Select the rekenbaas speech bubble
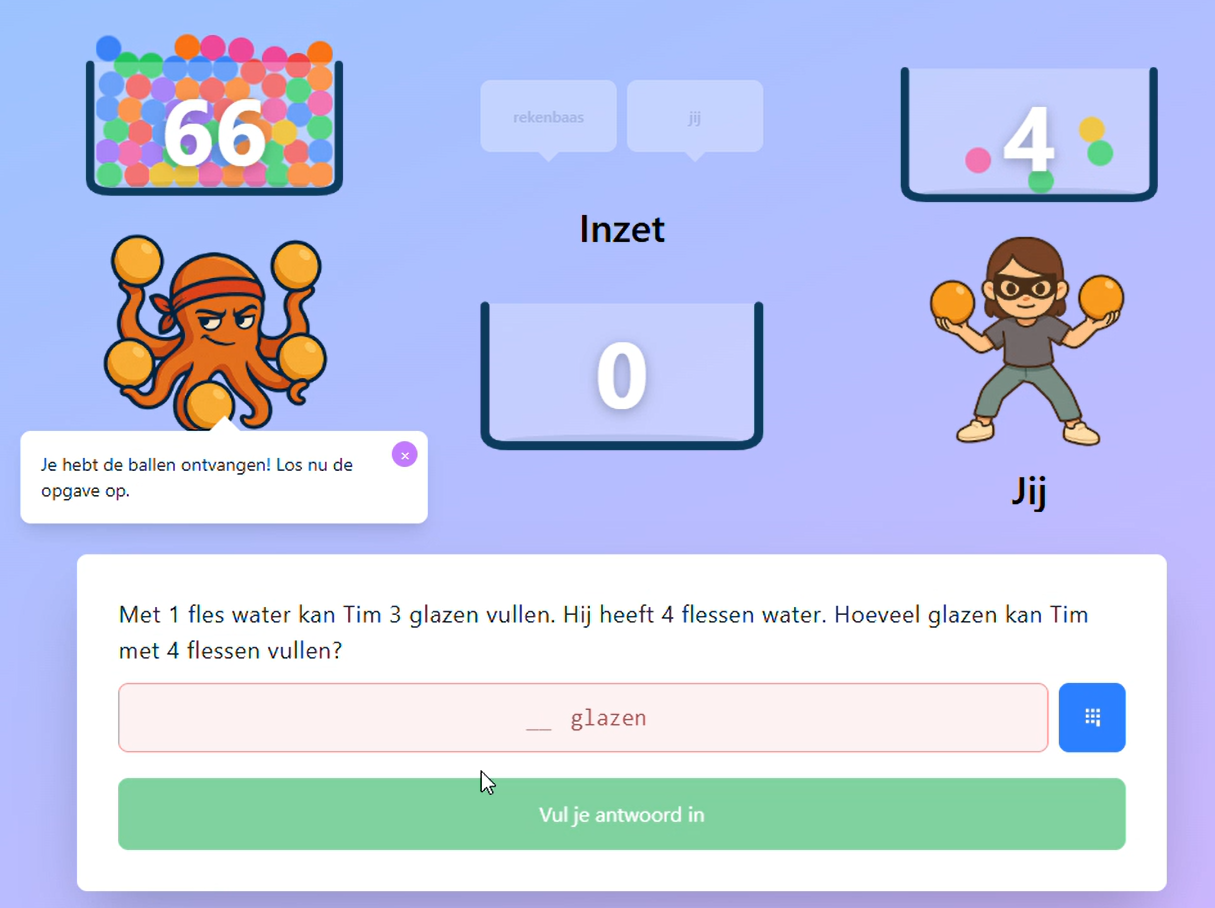The height and width of the screenshot is (908, 1215). 548,120
